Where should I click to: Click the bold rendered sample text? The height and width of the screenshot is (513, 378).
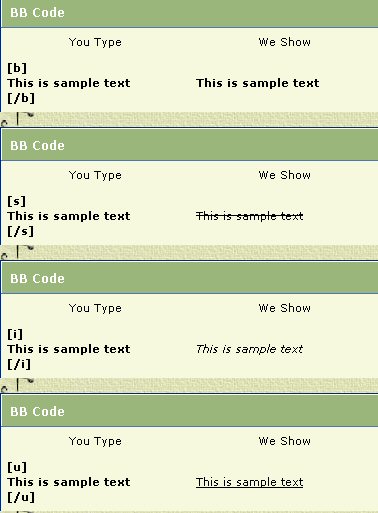pyautogui.click(x=257, y=83)
